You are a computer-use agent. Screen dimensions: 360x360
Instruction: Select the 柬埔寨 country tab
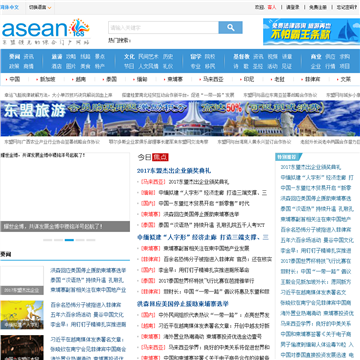click(175, 79)
